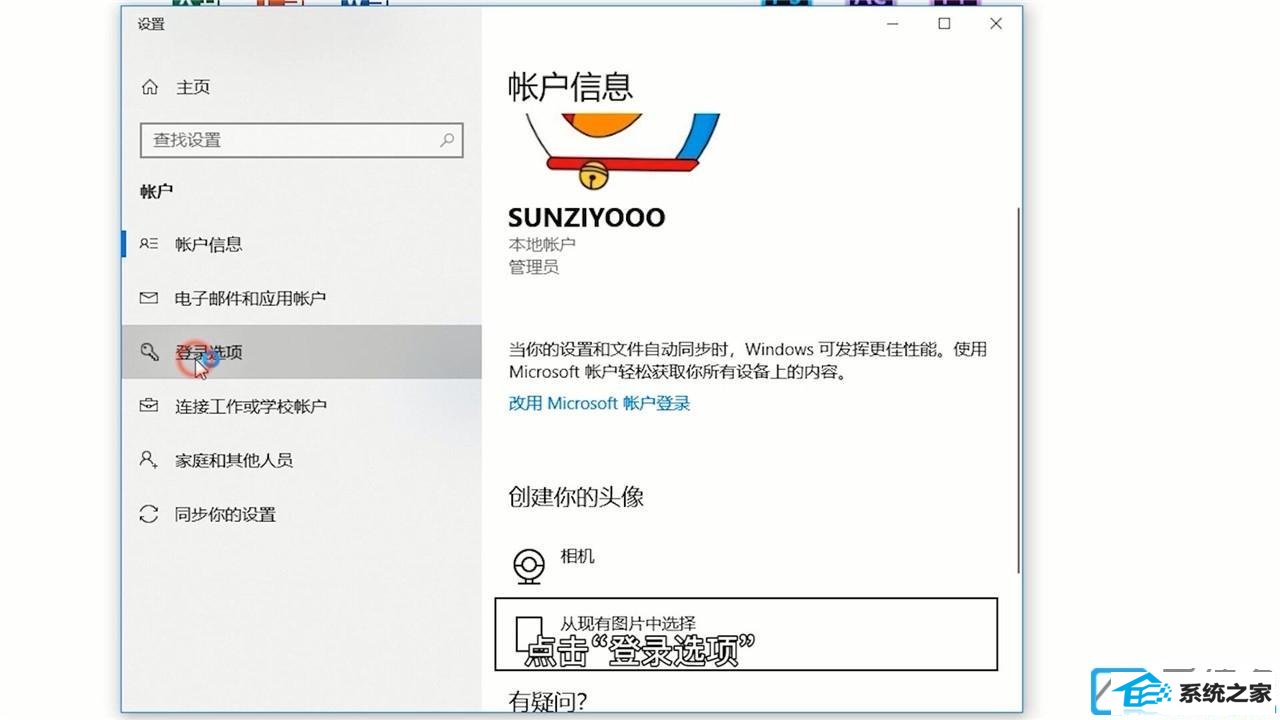Click the 管理员 text
Viewport: 1280px width, 720px height.
point(534,267)
